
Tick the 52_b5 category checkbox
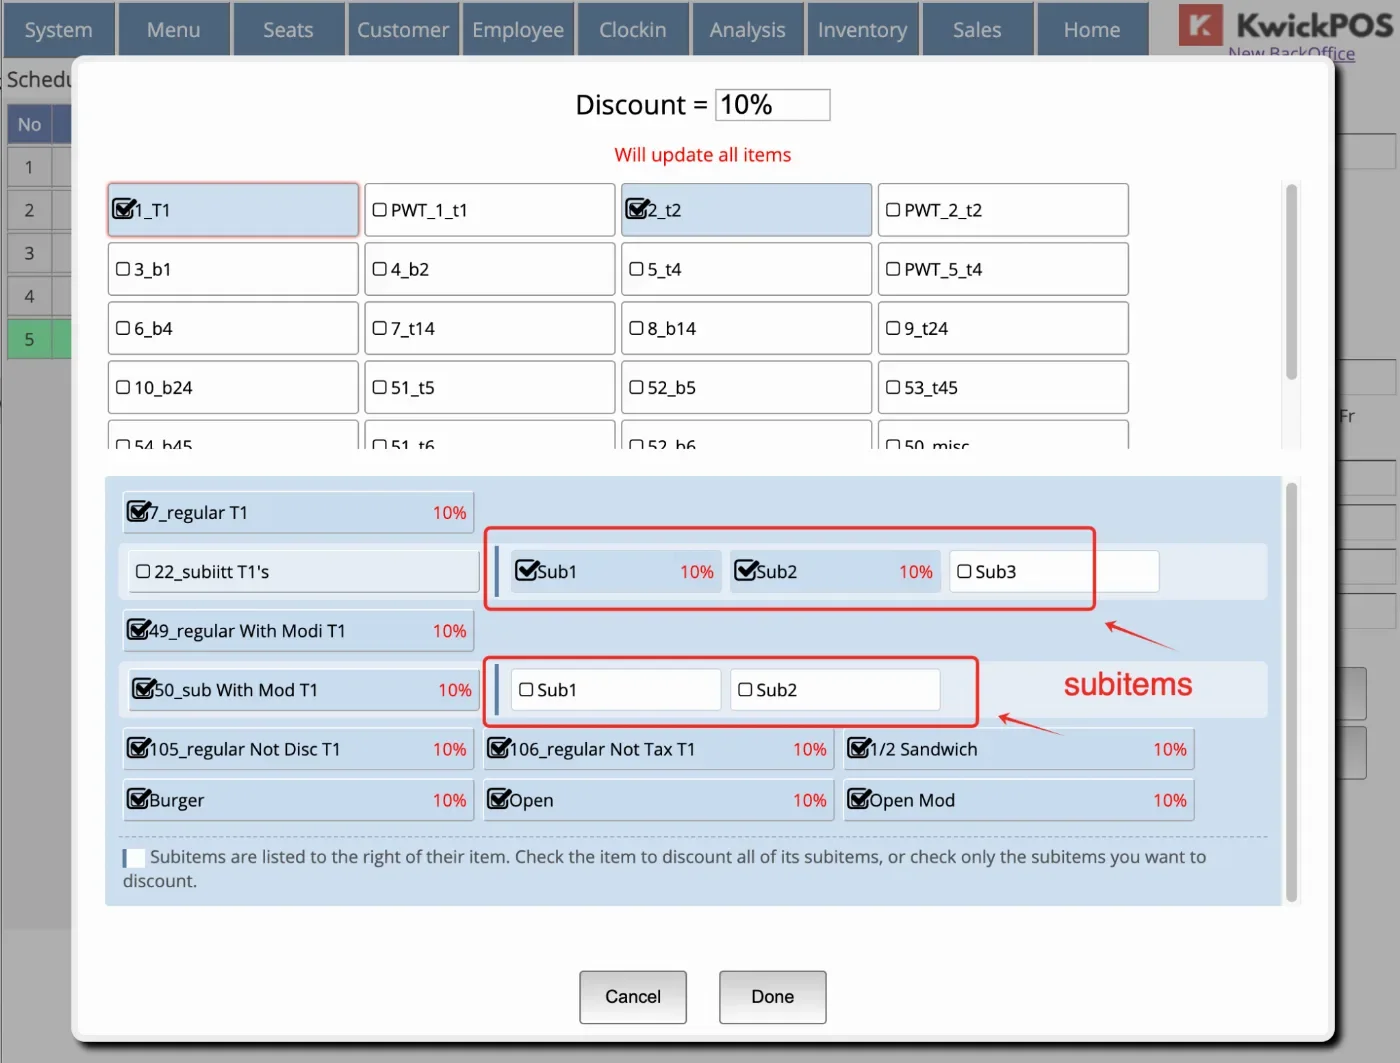[x=636, y=387]
